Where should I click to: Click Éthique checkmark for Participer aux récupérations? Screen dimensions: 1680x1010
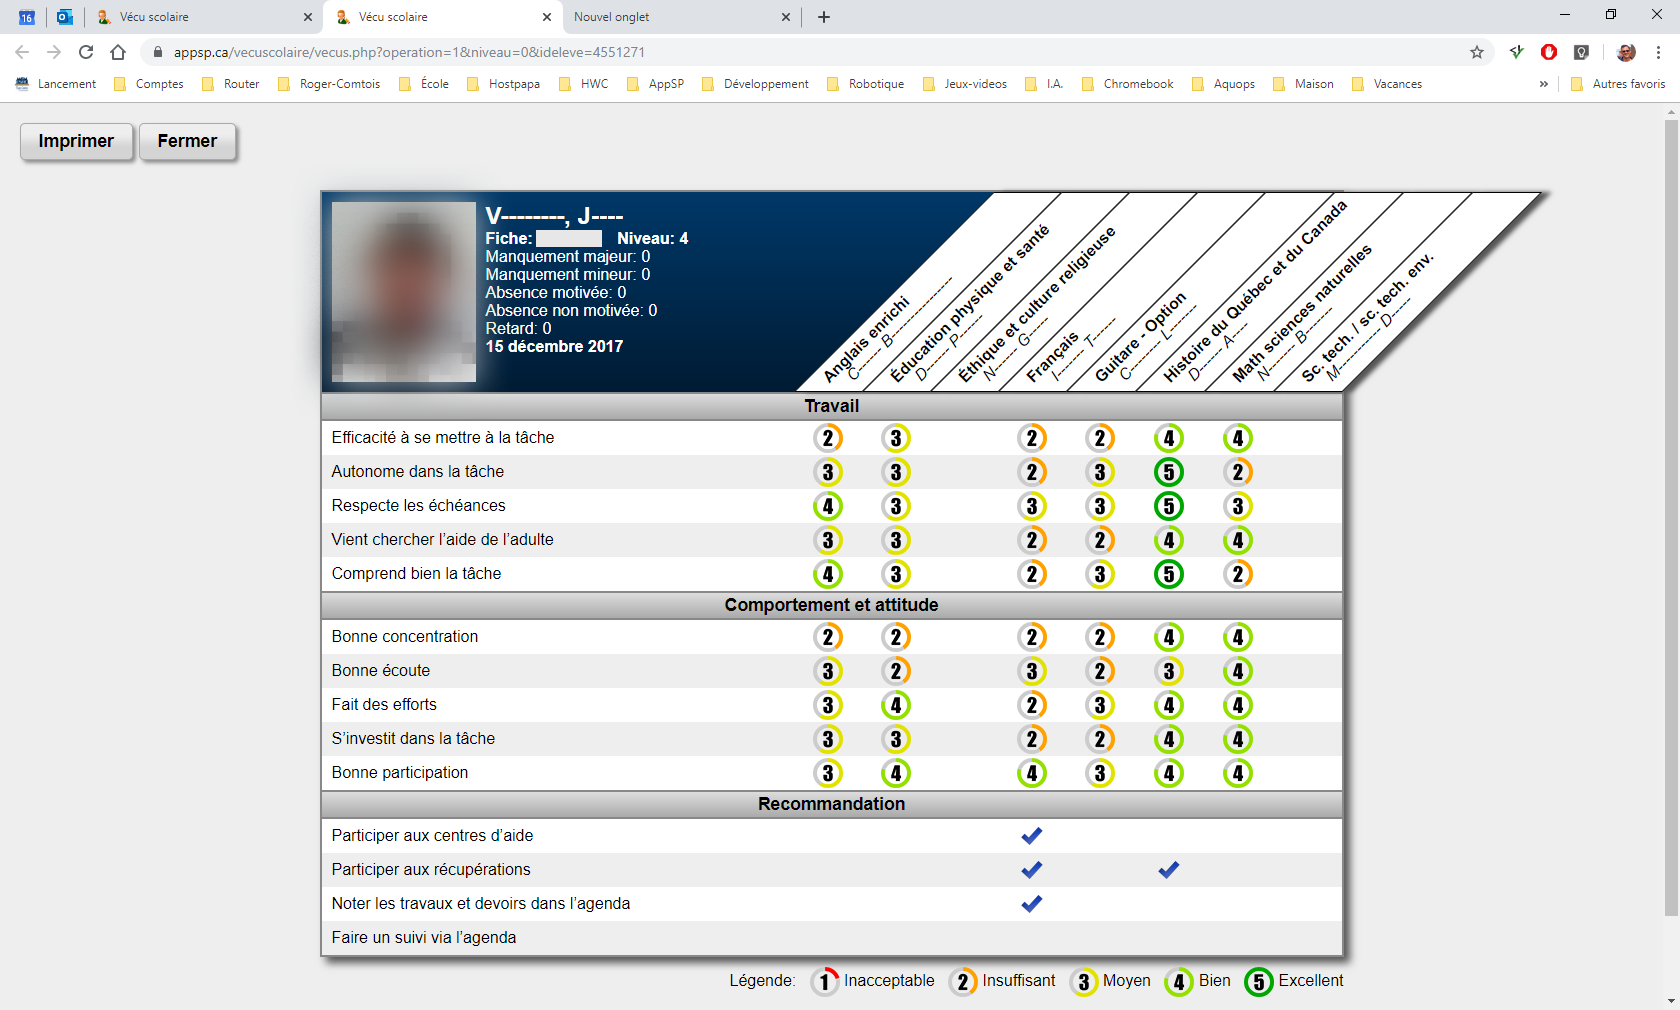(1032, 869)
